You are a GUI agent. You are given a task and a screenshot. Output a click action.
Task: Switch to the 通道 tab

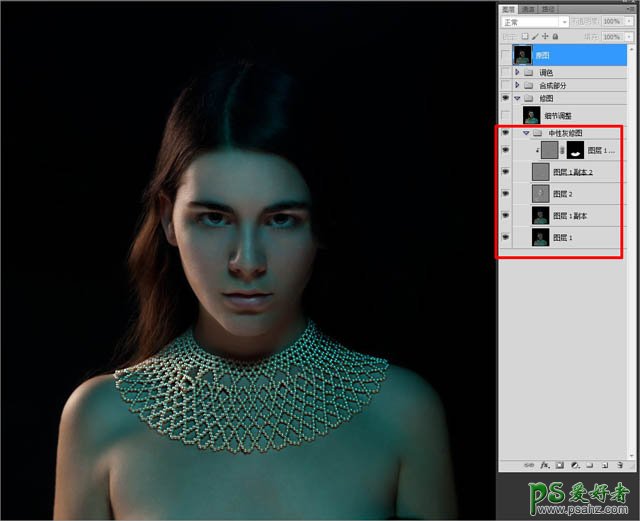point(528,9)
